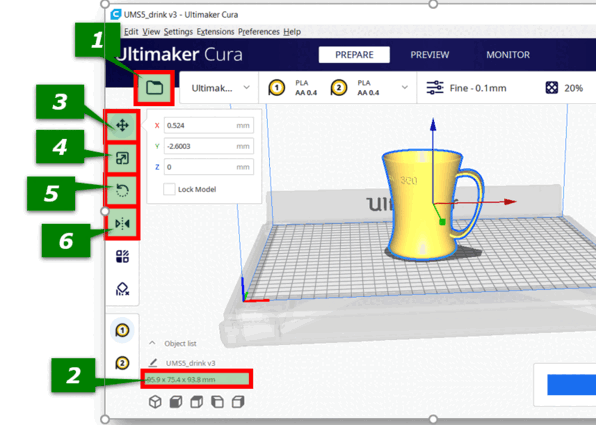
Task: Collapse the Object list panel
Action: (x=152, y=343)
